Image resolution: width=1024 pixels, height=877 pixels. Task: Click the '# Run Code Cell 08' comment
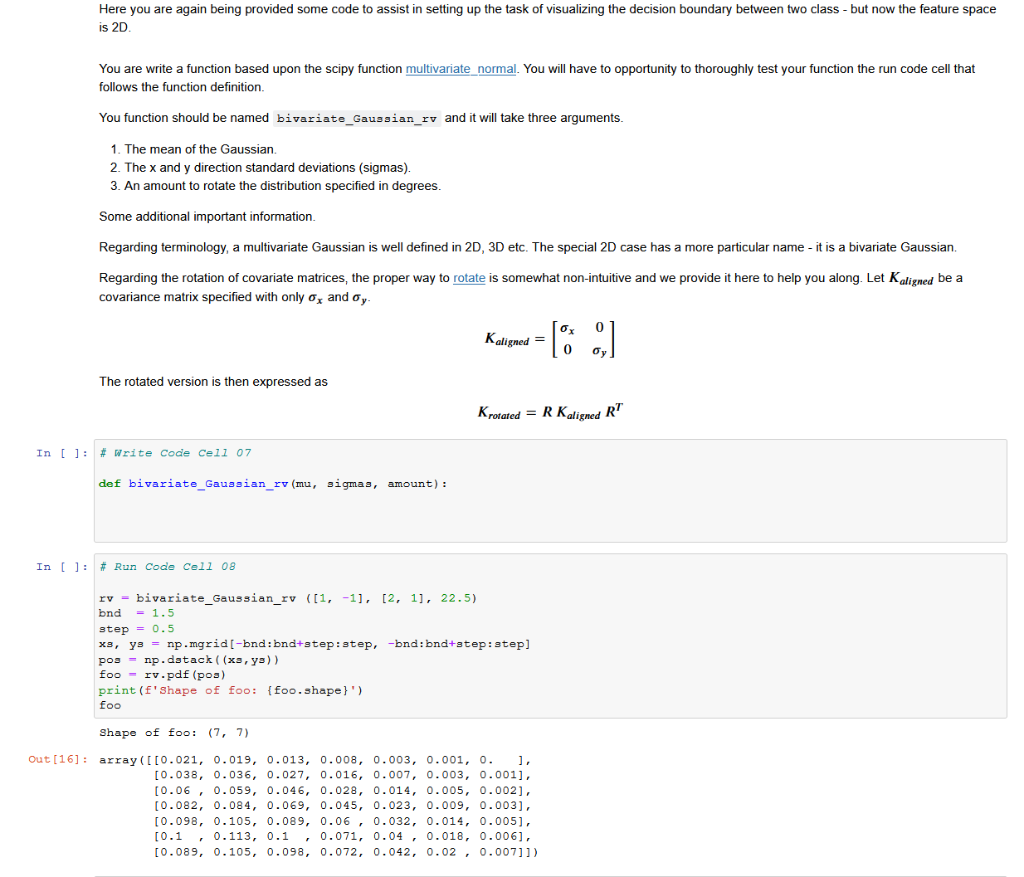tap(167, 566)
